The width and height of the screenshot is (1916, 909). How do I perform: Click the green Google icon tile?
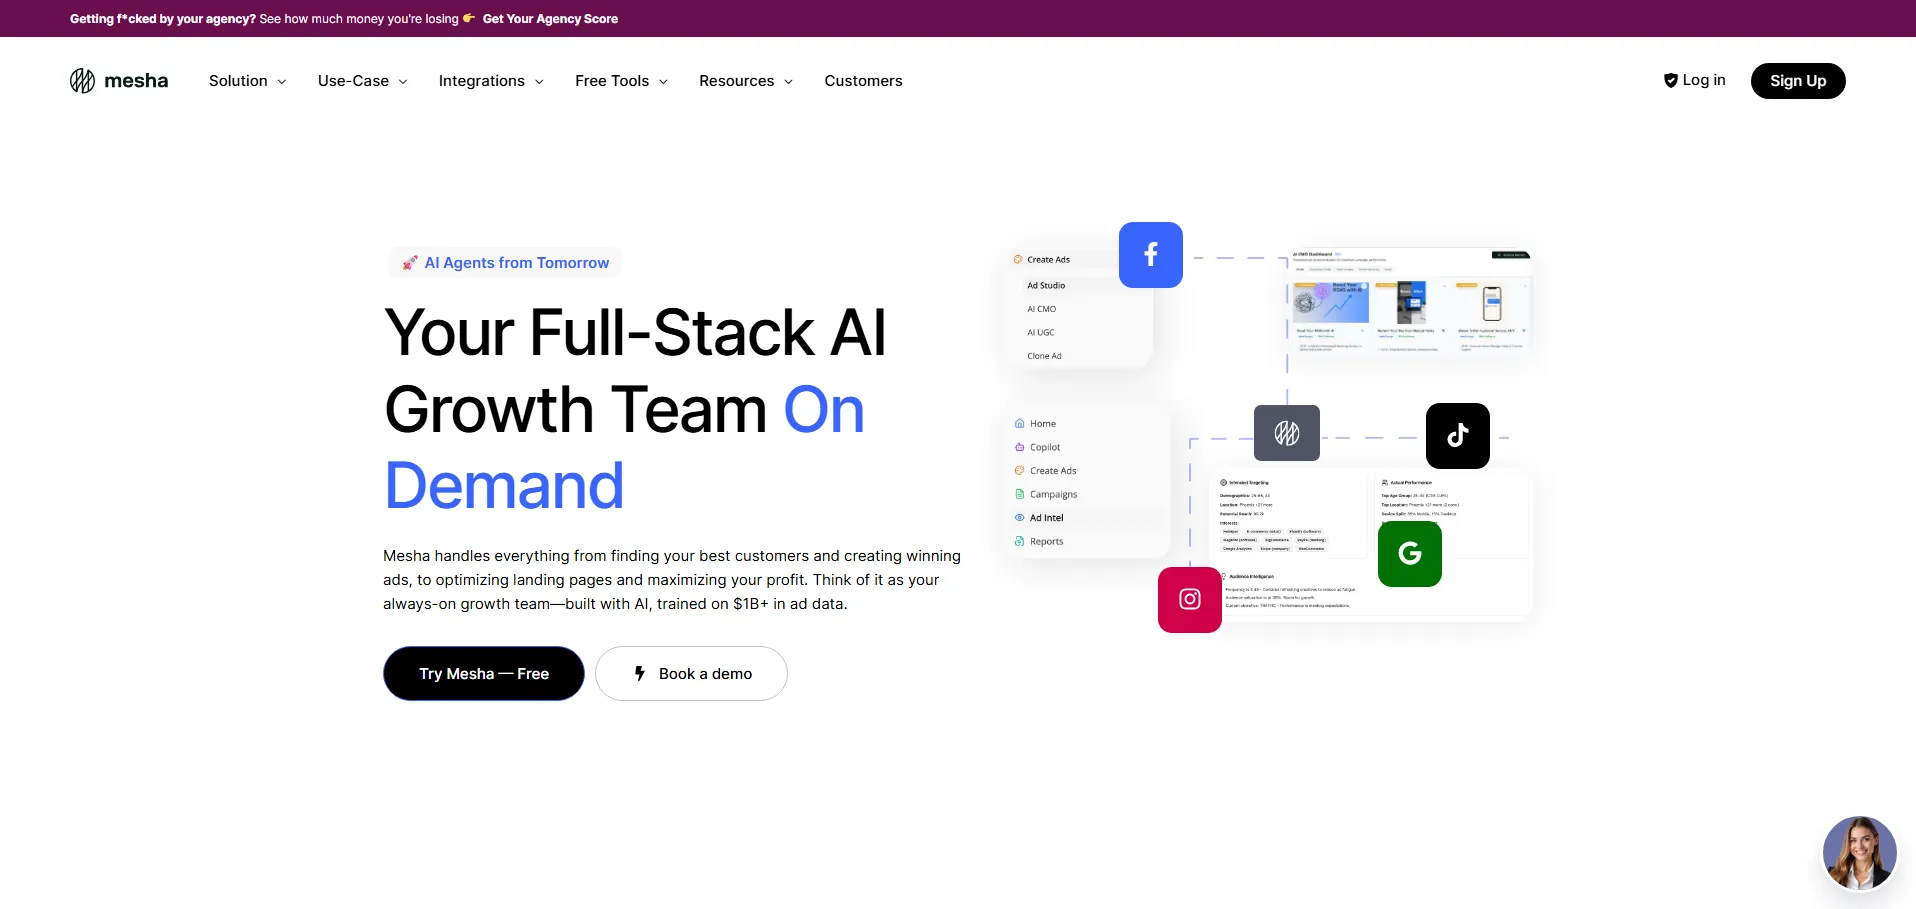pyautogui.click(x=1409, y=554)
